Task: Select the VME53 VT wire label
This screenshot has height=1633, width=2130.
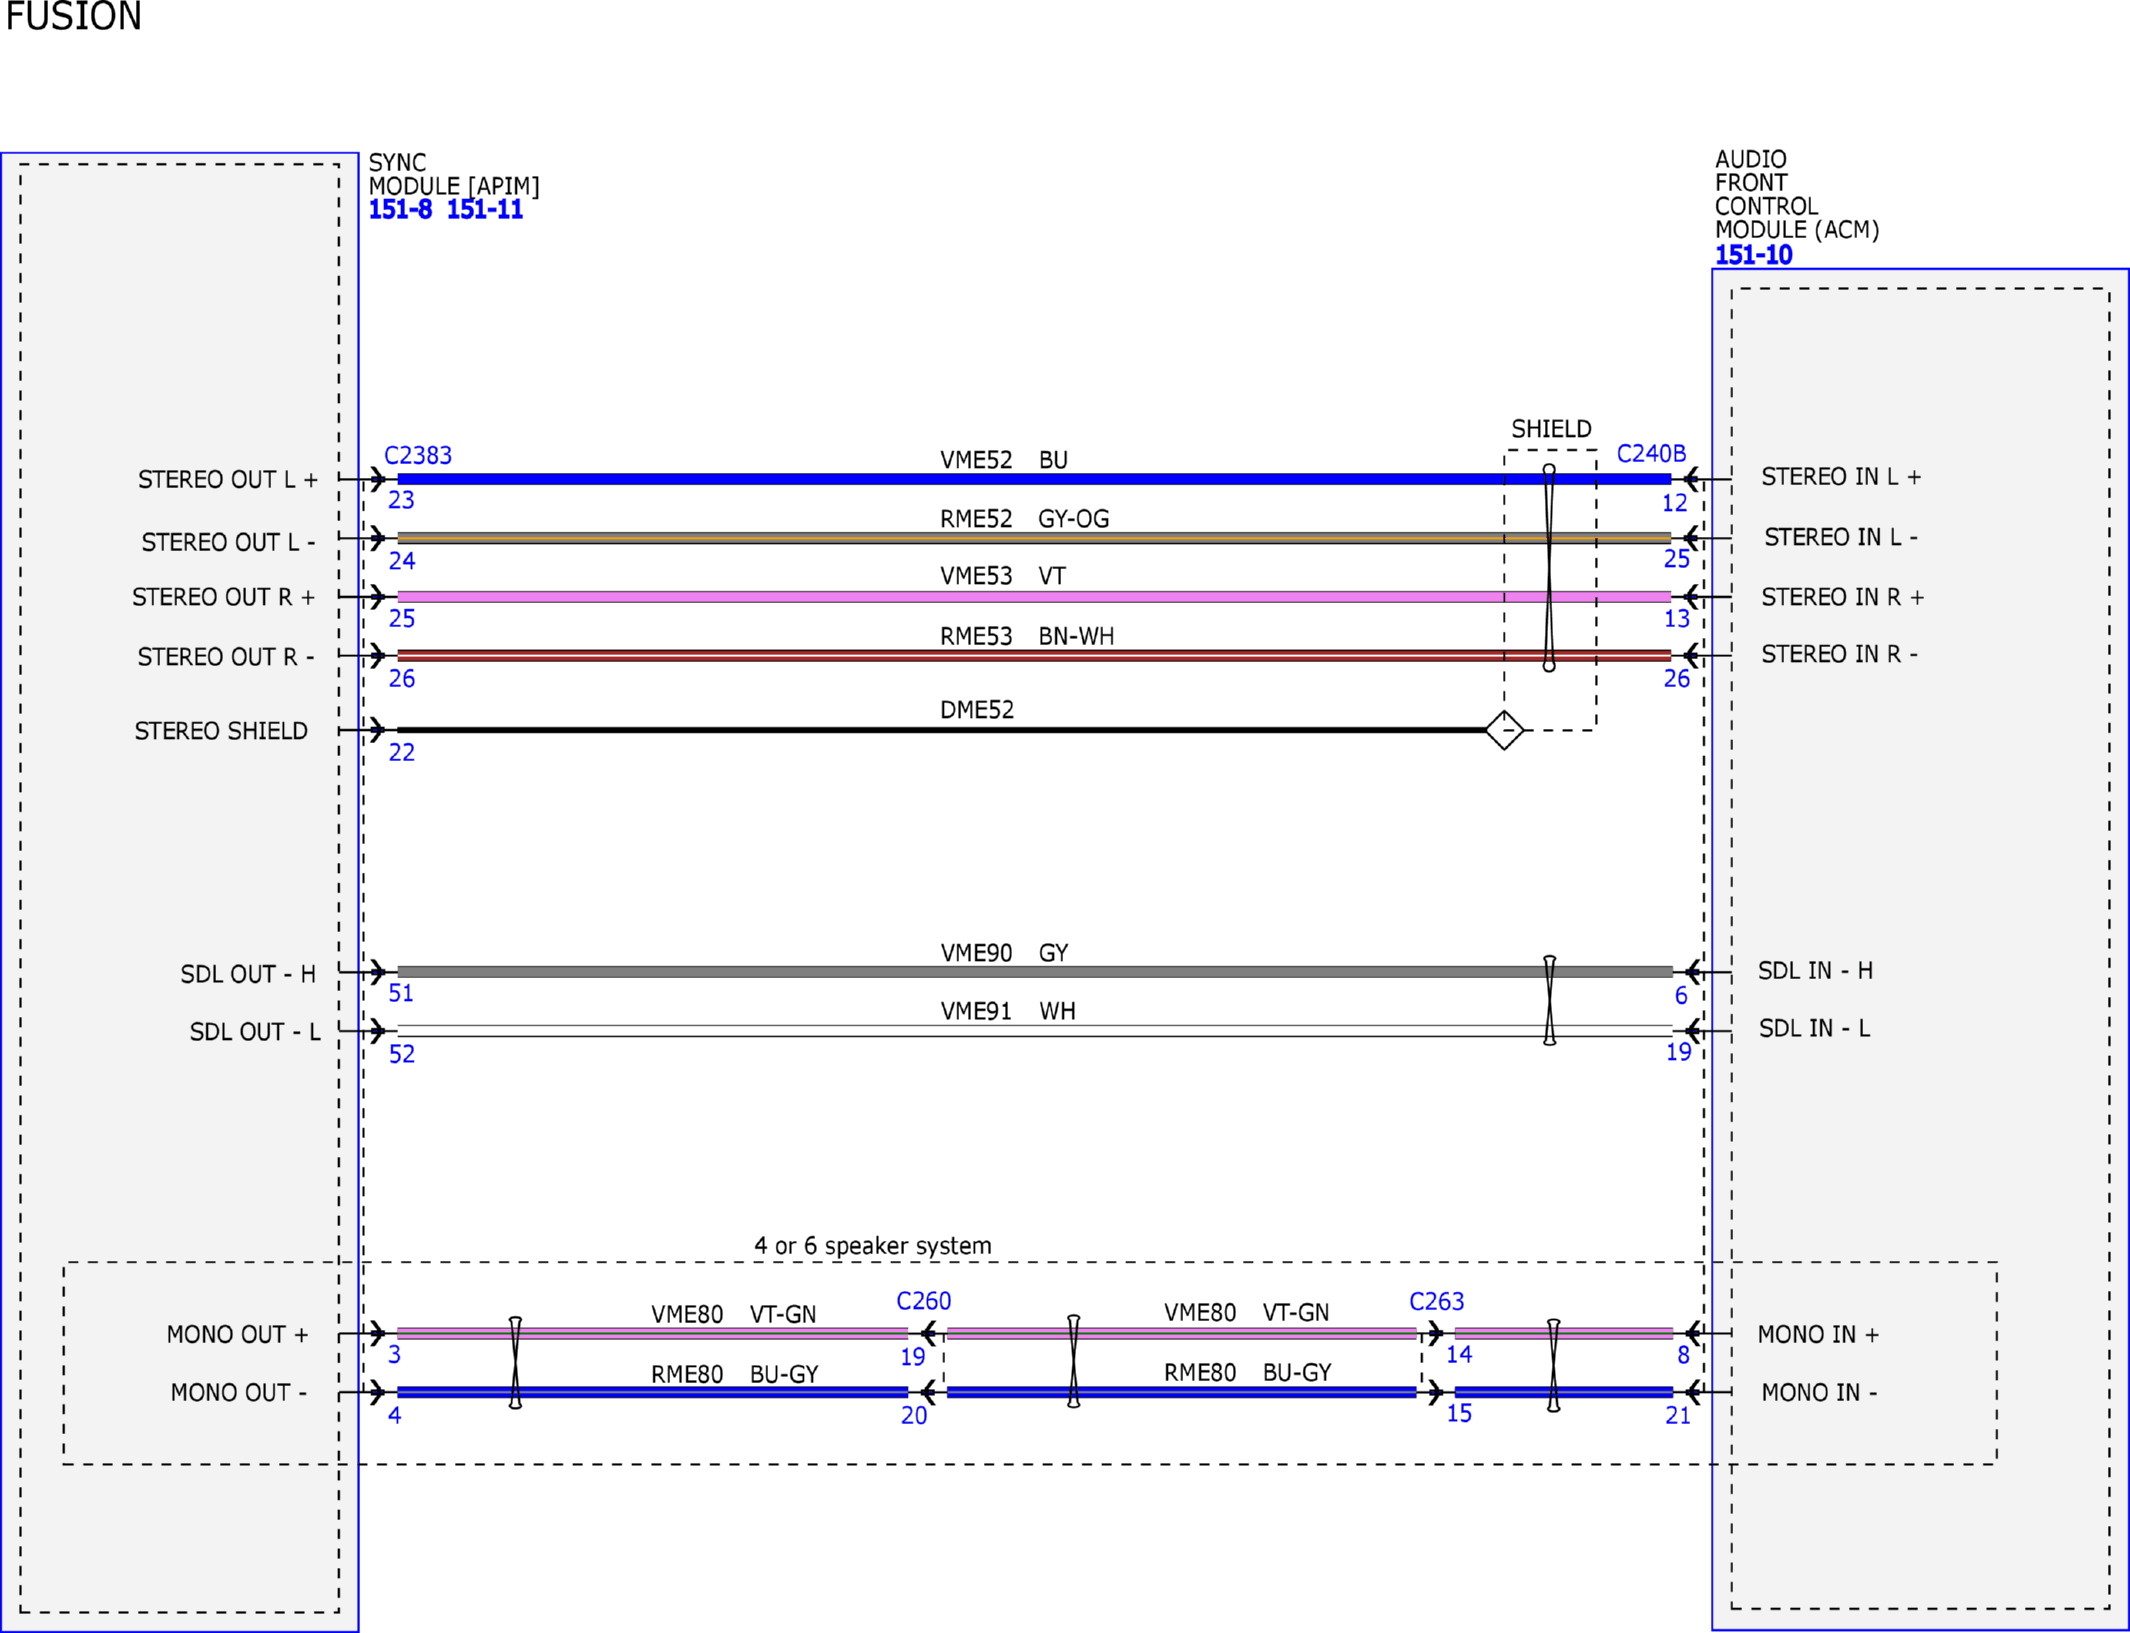Action: [x=1003, y=576]
